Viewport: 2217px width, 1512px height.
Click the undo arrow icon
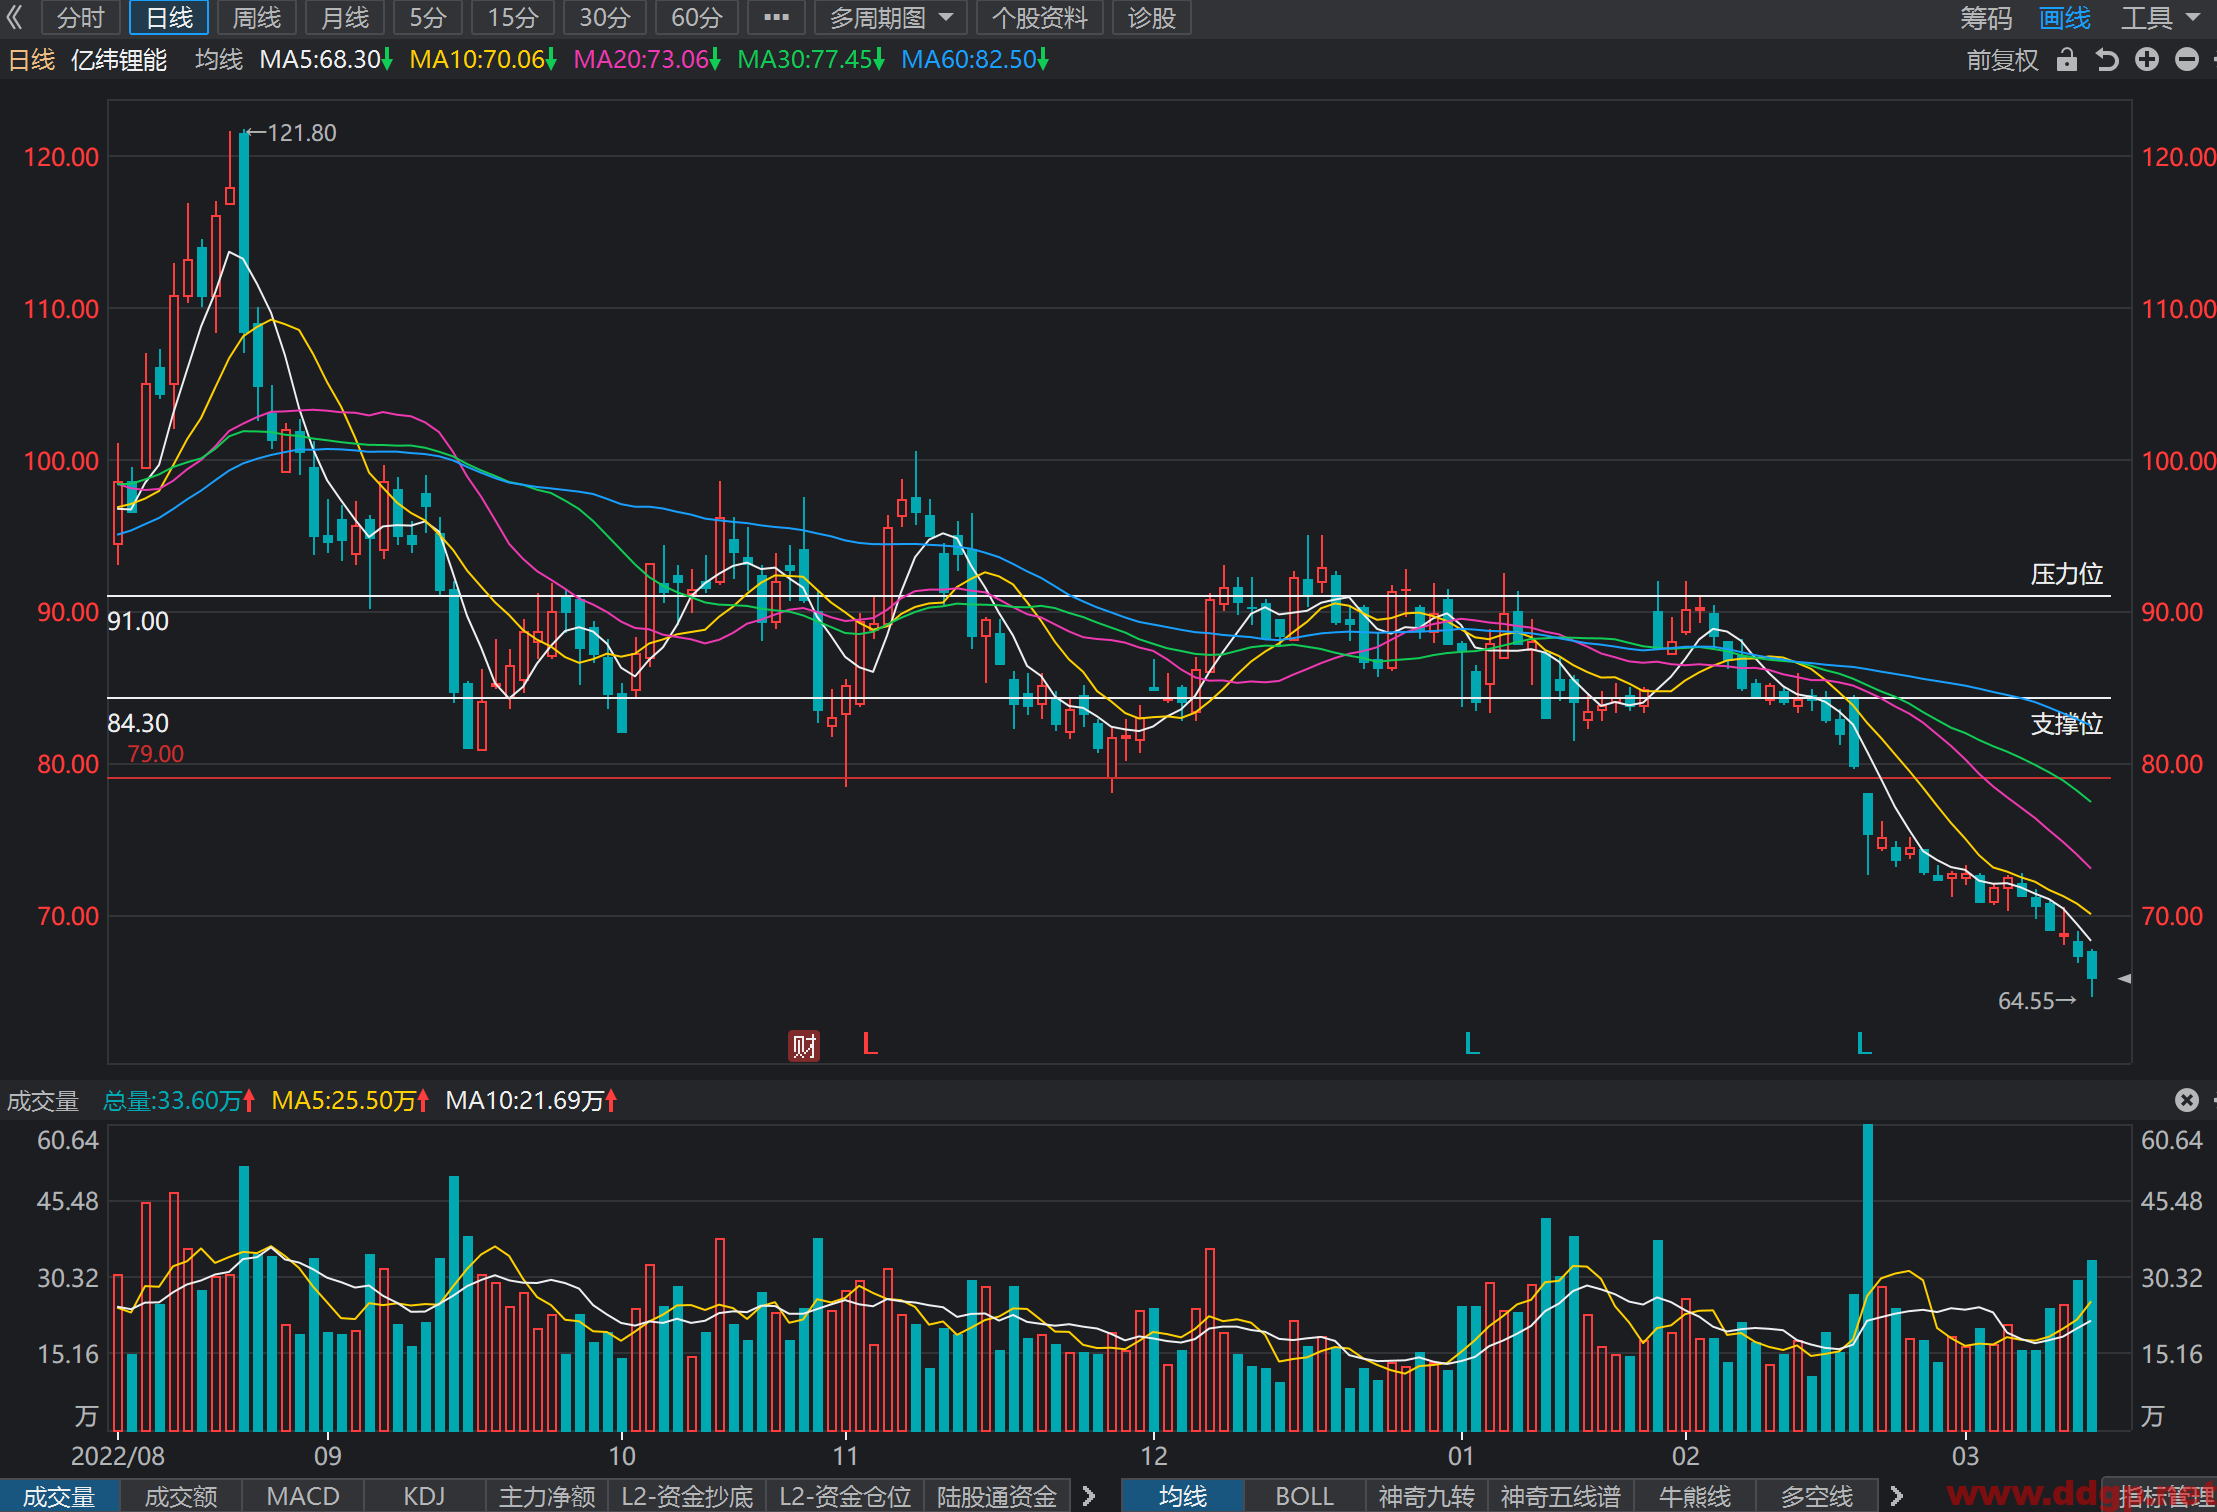click(x=2107, y=60)
